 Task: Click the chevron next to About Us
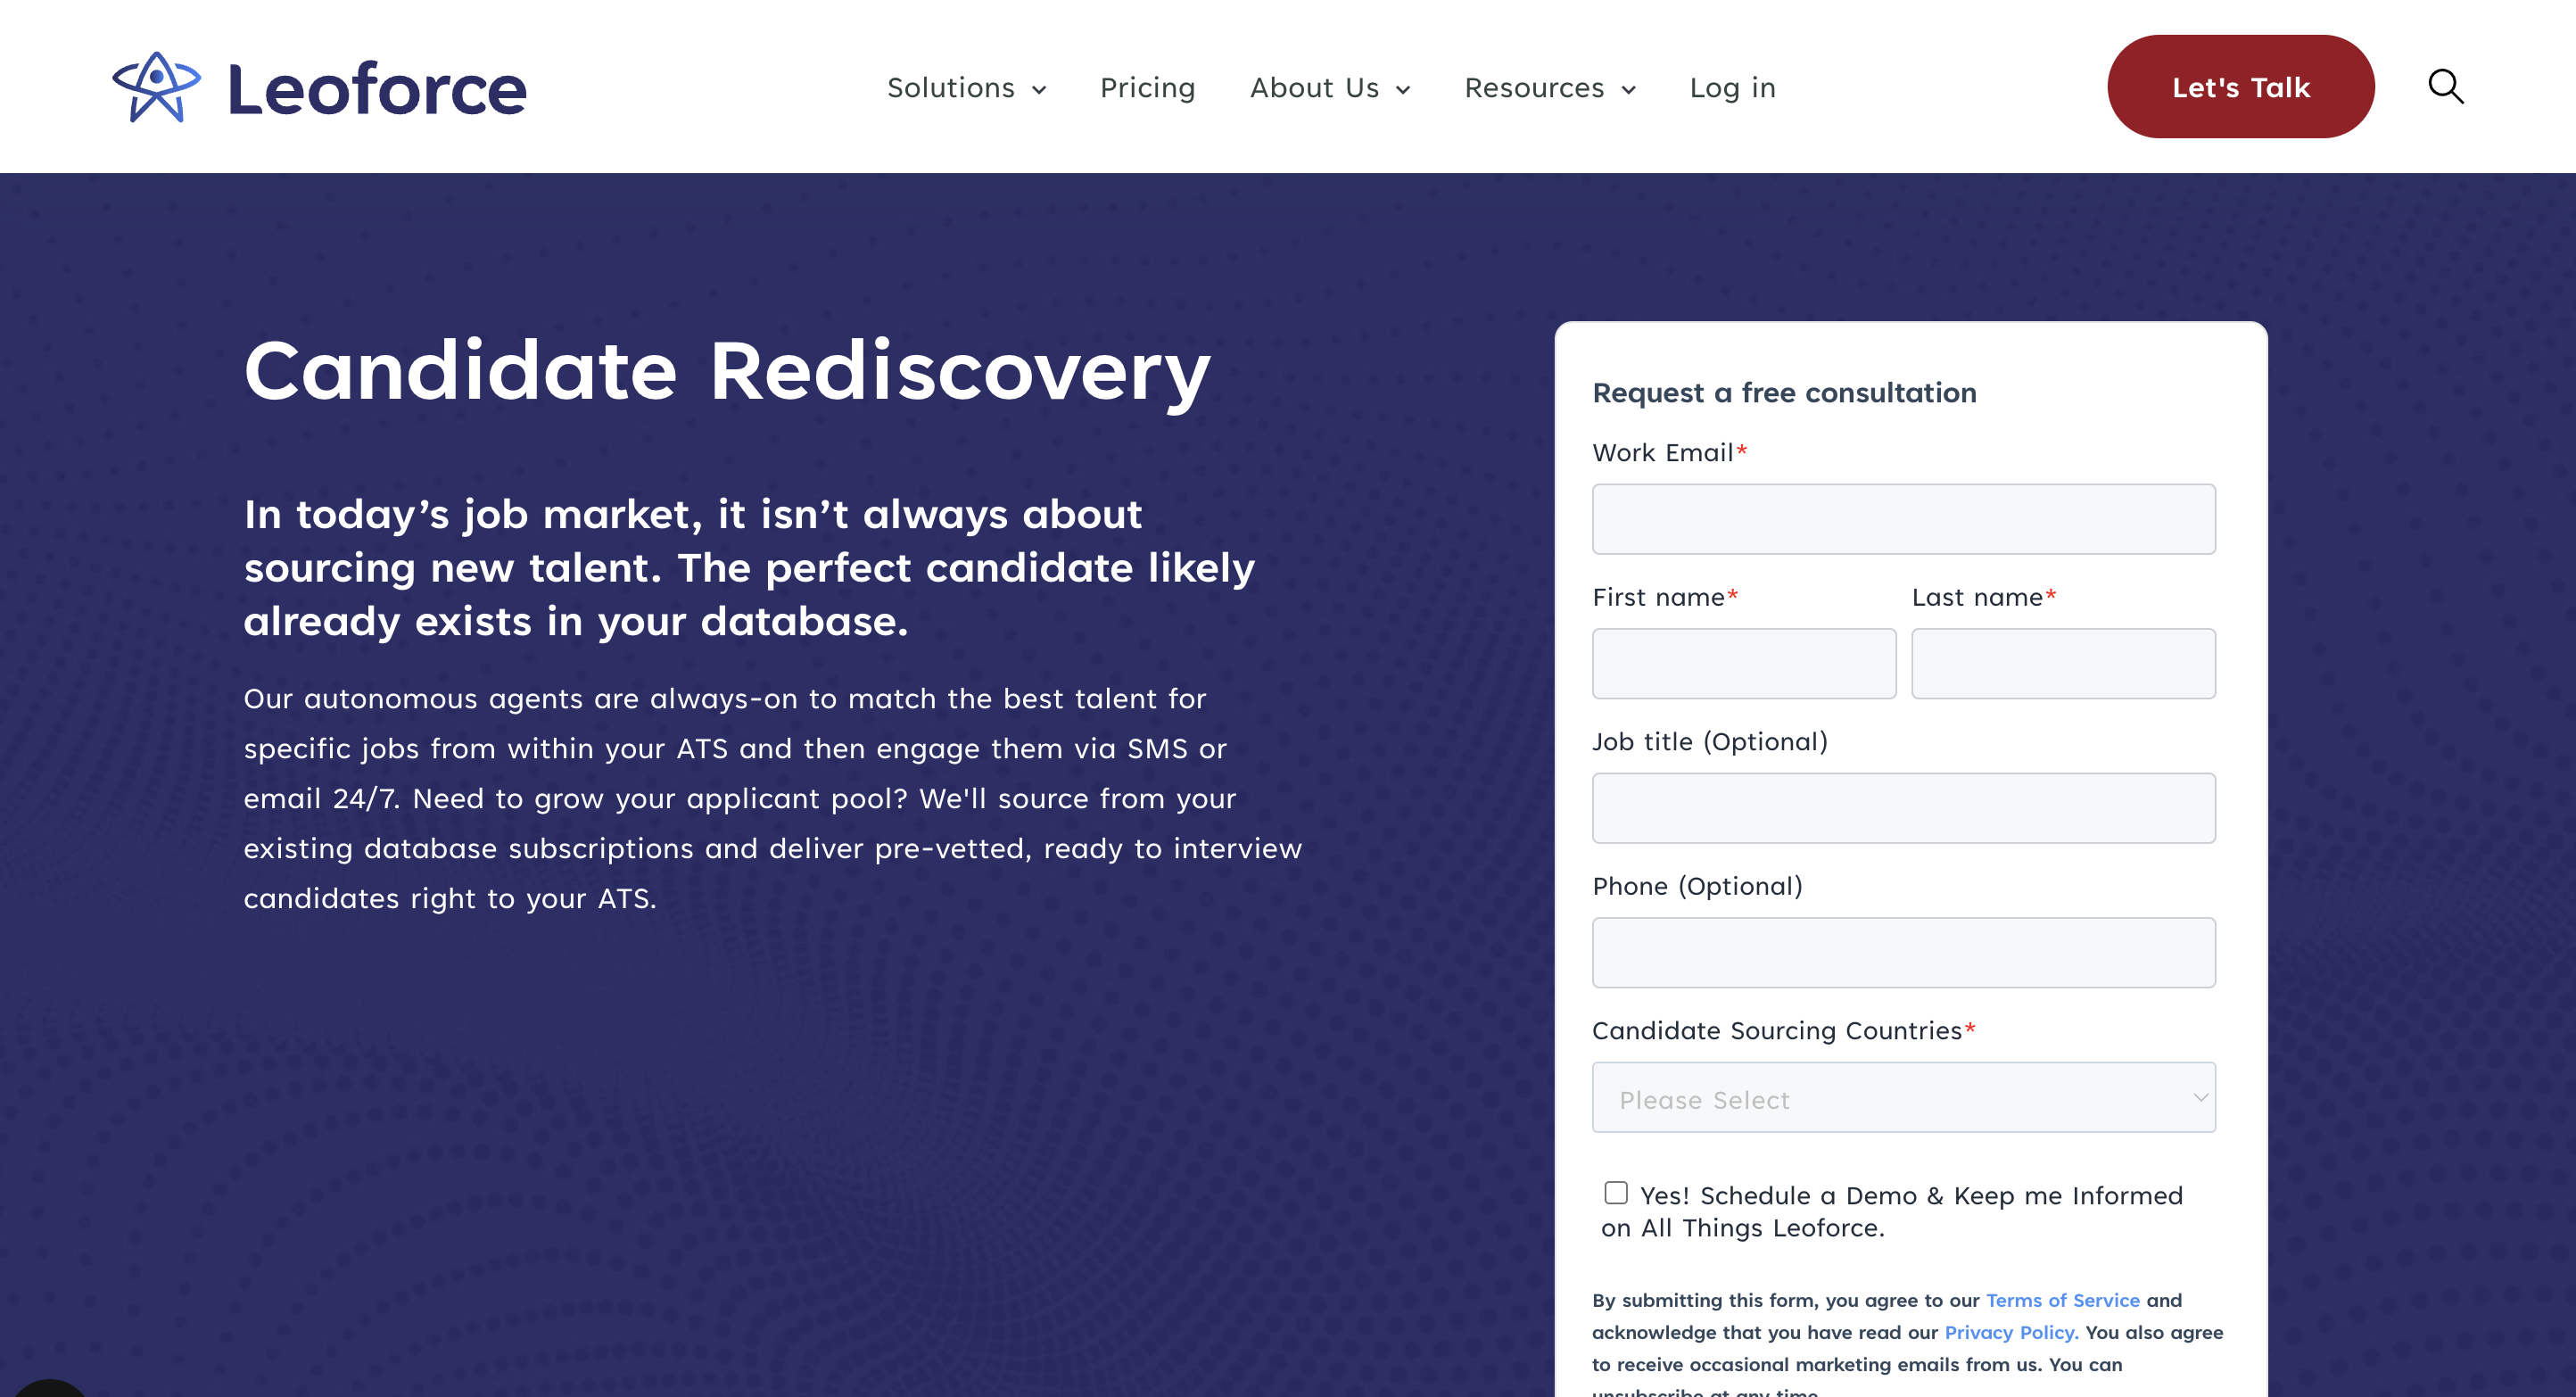click(1403, 90)
